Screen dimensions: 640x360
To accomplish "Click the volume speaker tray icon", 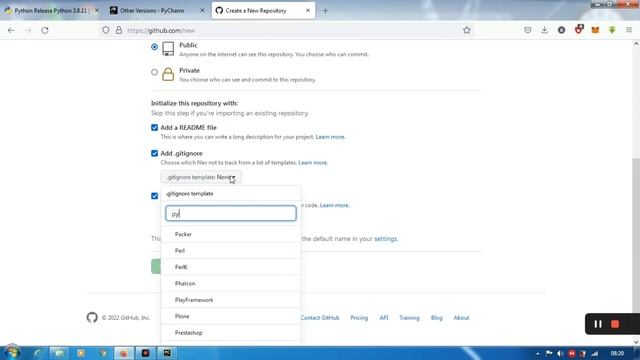I will pos(560,353).
